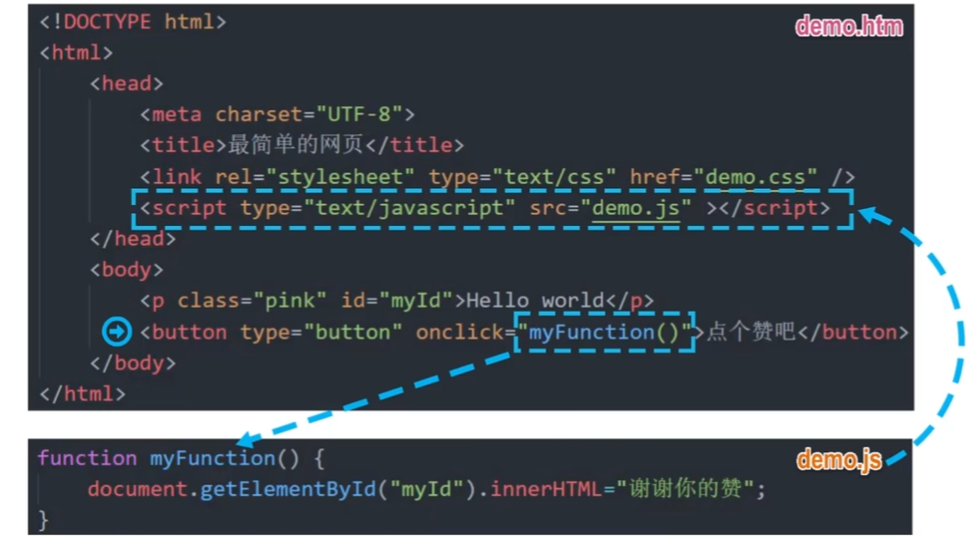
Task: Click the Hello world paragraph text
Action: [x=535, y=301]
